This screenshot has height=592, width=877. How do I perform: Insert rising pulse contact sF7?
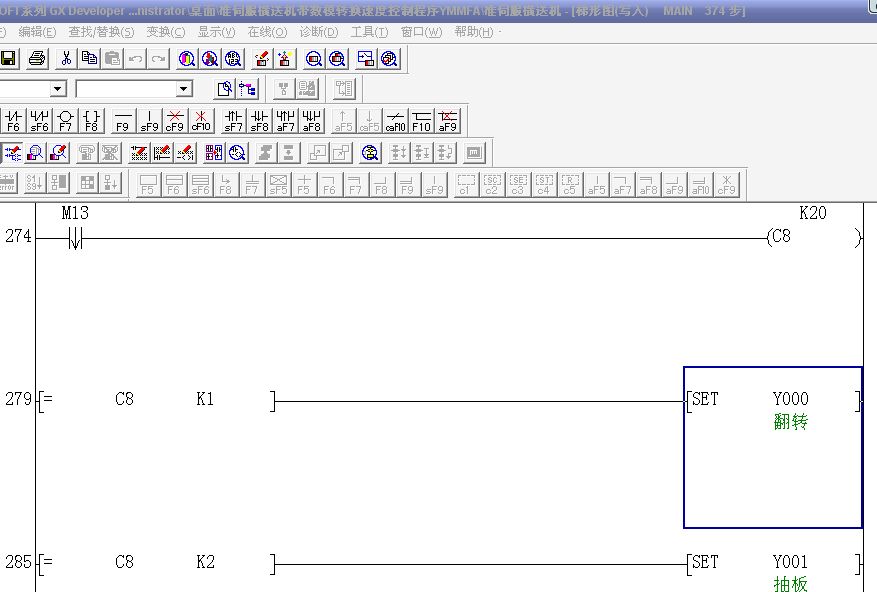pyautogui.click(x=233, y=121)
